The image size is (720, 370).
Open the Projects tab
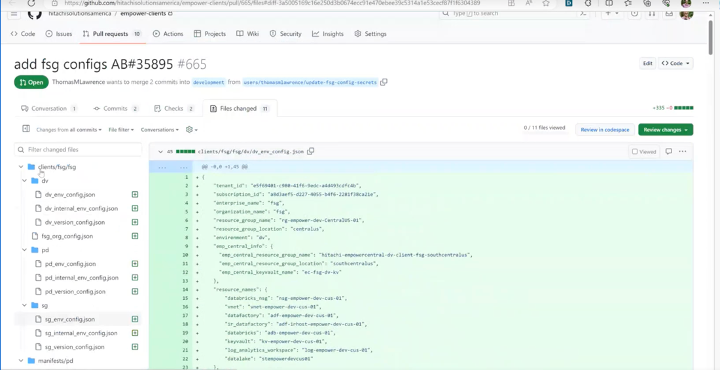pyautogui.click(x=210, y=34)
